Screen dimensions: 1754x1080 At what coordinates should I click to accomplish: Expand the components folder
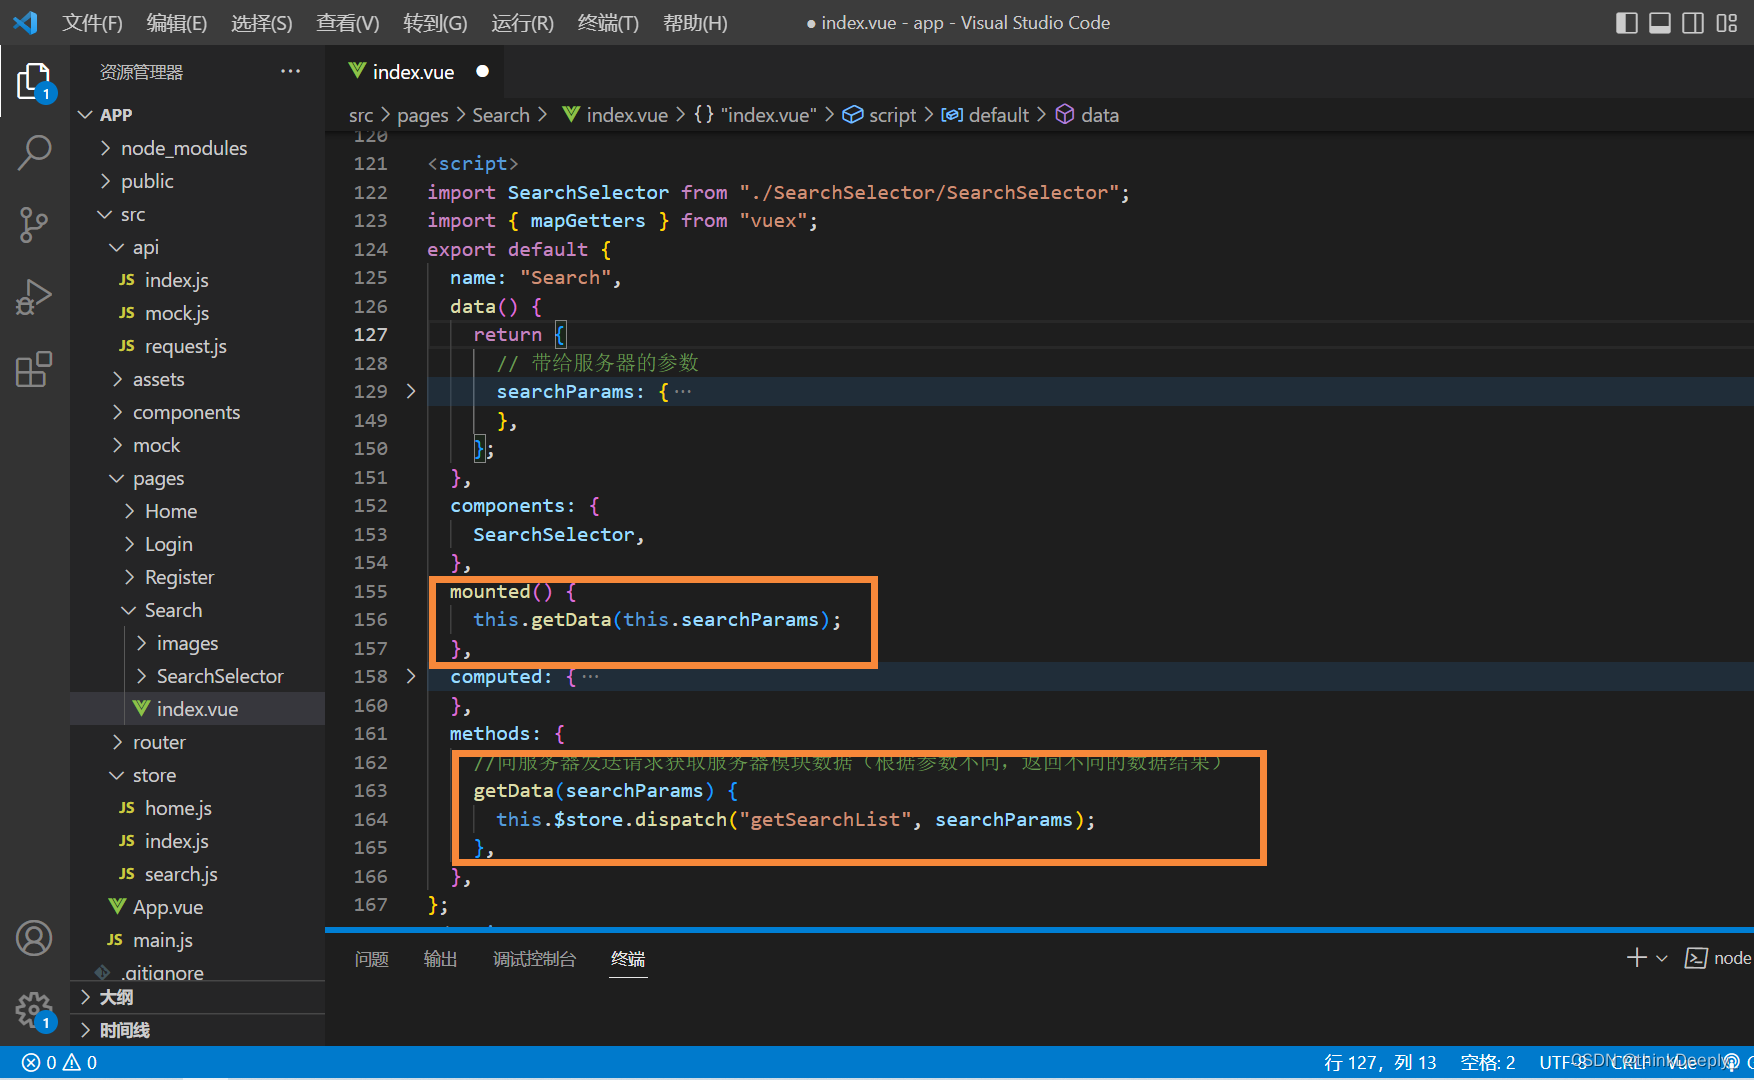[198, 412]
